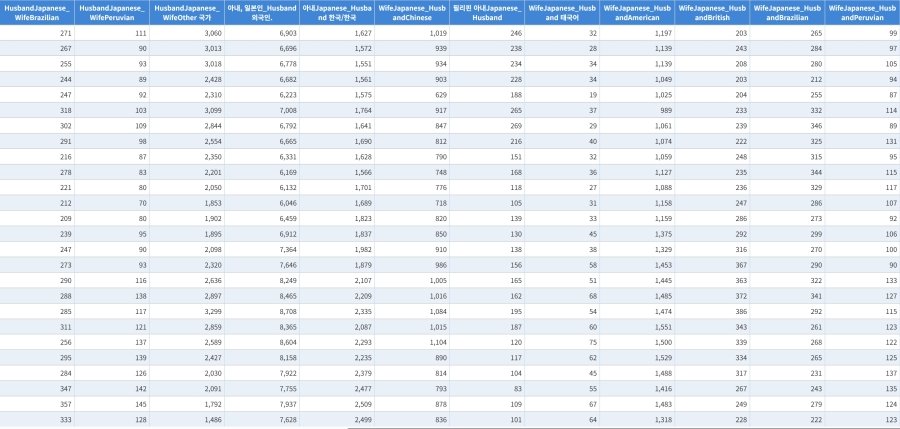The image size is (900, 429).
Task: Select the HusbandJapanese_WifePeruvian column header
Action: (x=112, y=13)
